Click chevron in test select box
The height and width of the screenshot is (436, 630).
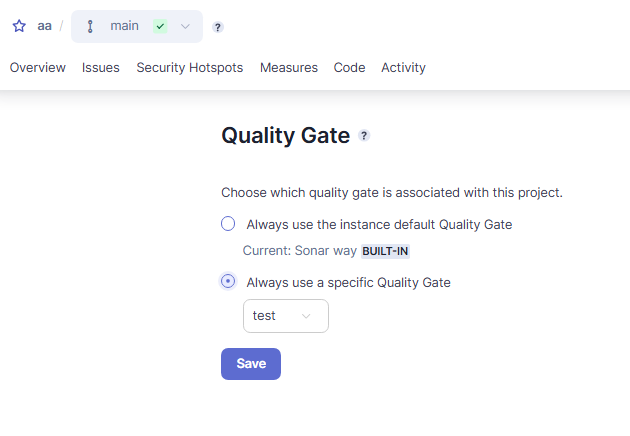pyautogui.click(x=306, y=316)
